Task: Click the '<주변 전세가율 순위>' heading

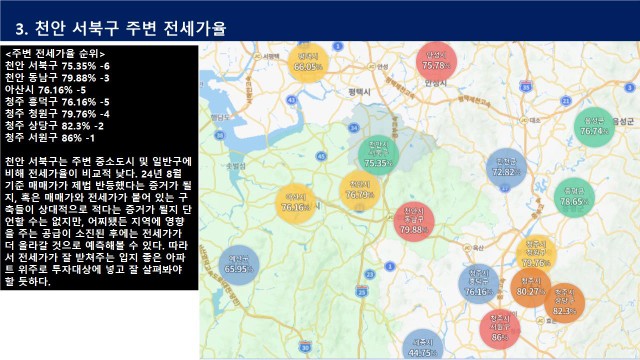Action: 55,53
